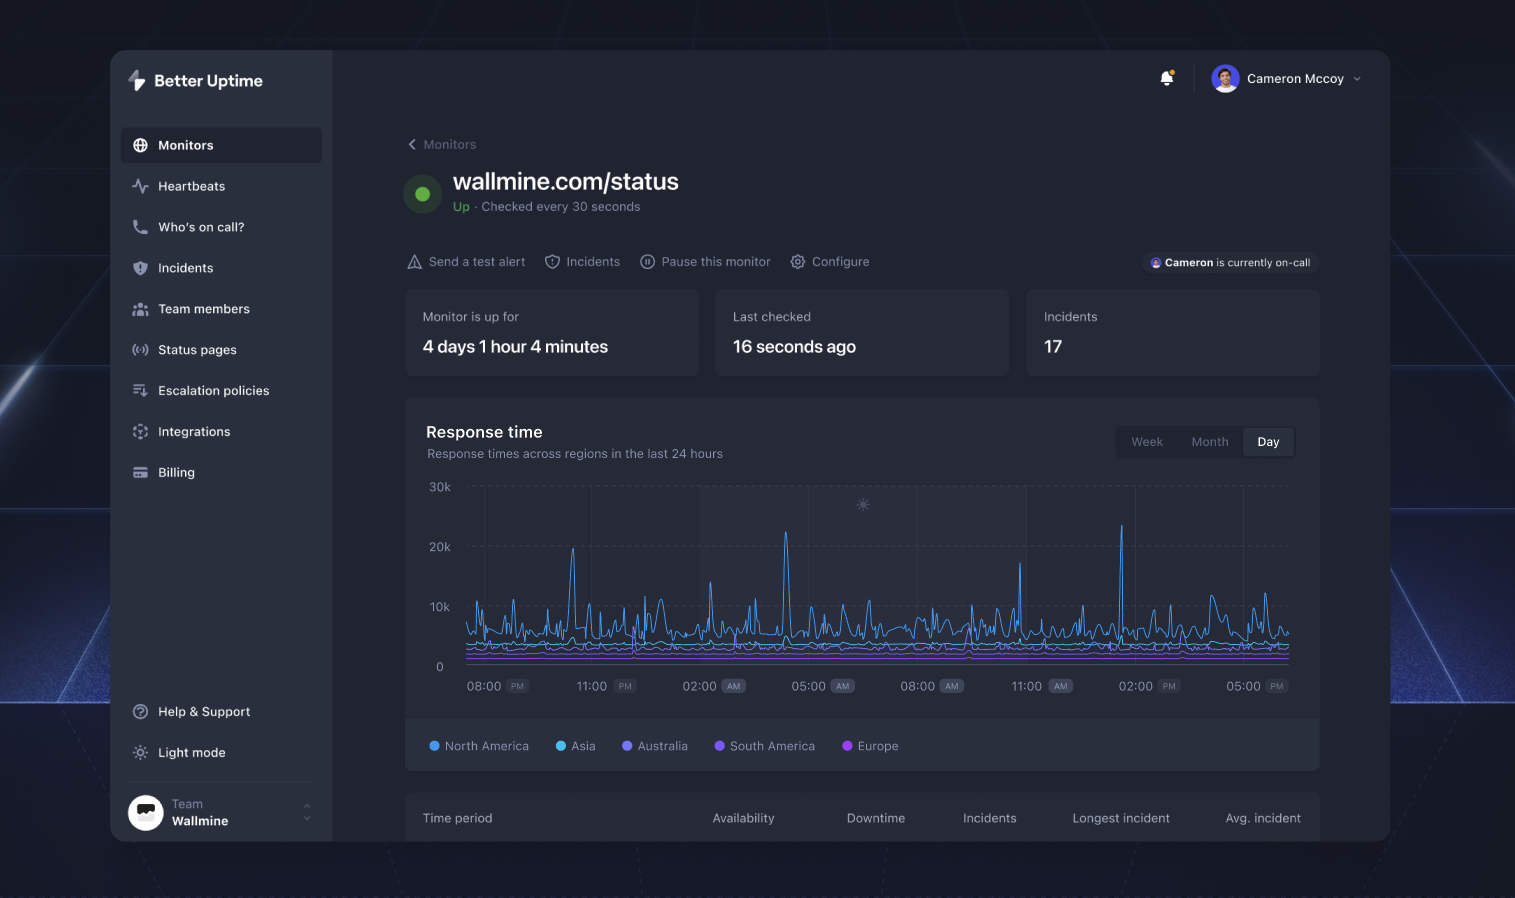Select the Heartbeats sidebar icon

140,186
